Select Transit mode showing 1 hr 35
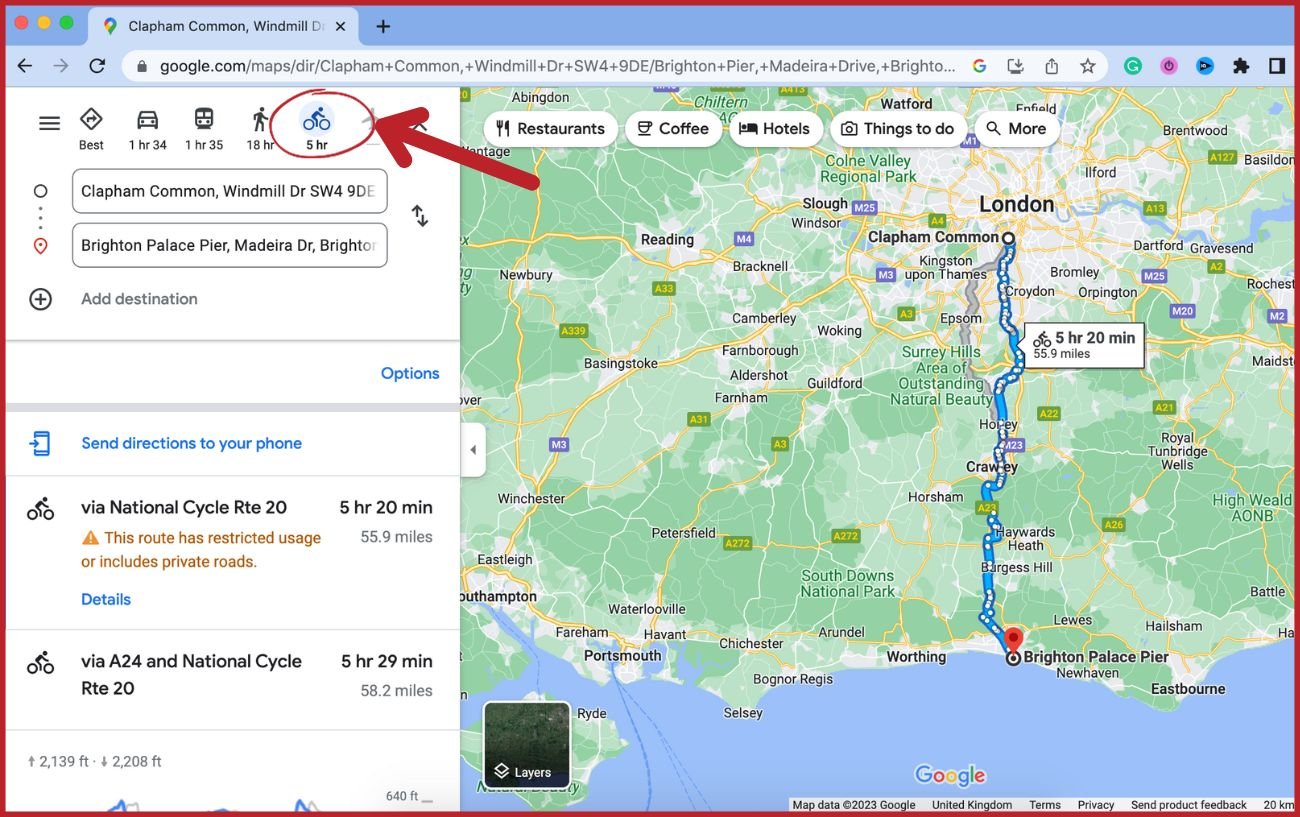Viewport: 1300px width, 817px height. point(204,129)
